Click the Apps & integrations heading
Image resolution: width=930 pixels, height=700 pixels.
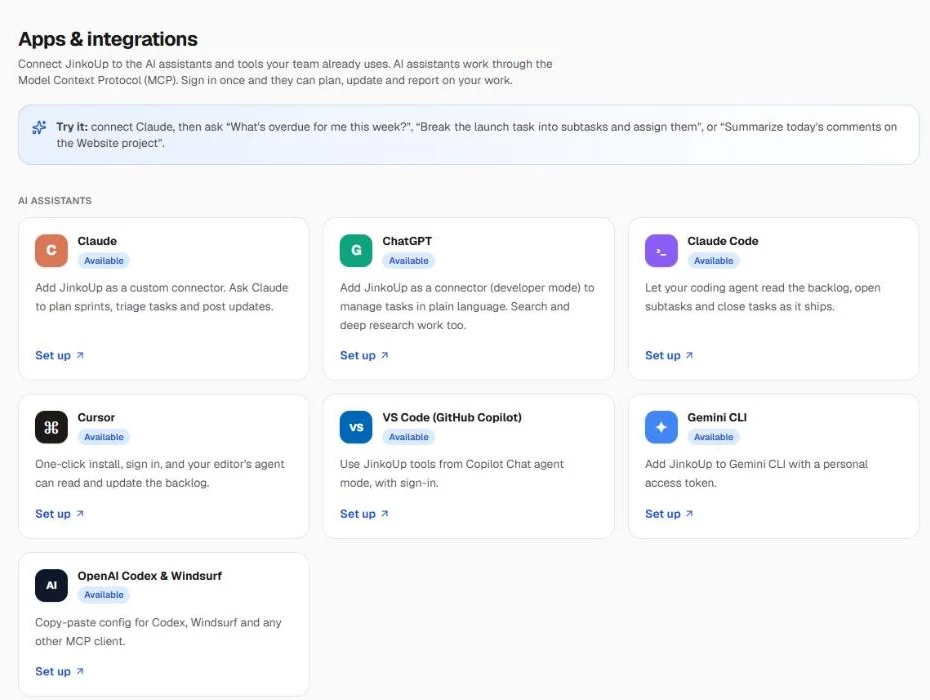(108, 39)
